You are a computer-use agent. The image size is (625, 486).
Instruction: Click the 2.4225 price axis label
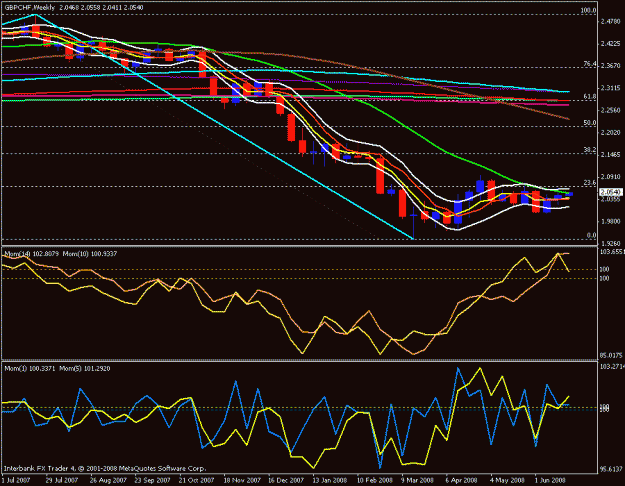pyautogui.click(x=611, y=44)
